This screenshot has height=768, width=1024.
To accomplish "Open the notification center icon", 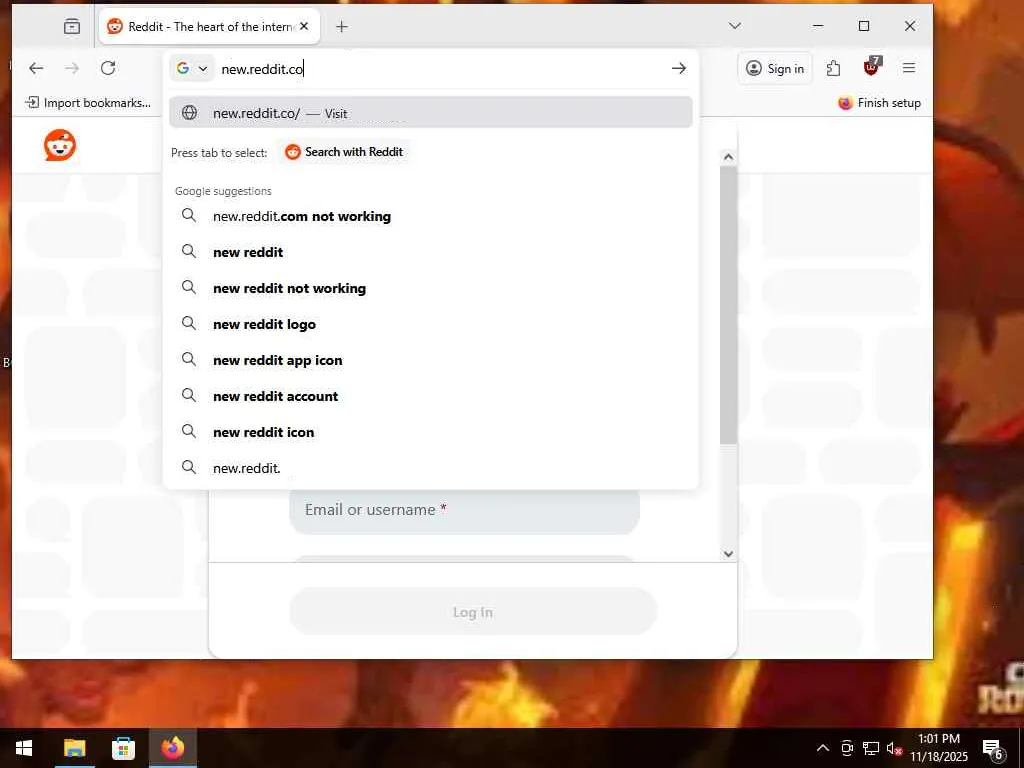I will [x=993, y=748].
